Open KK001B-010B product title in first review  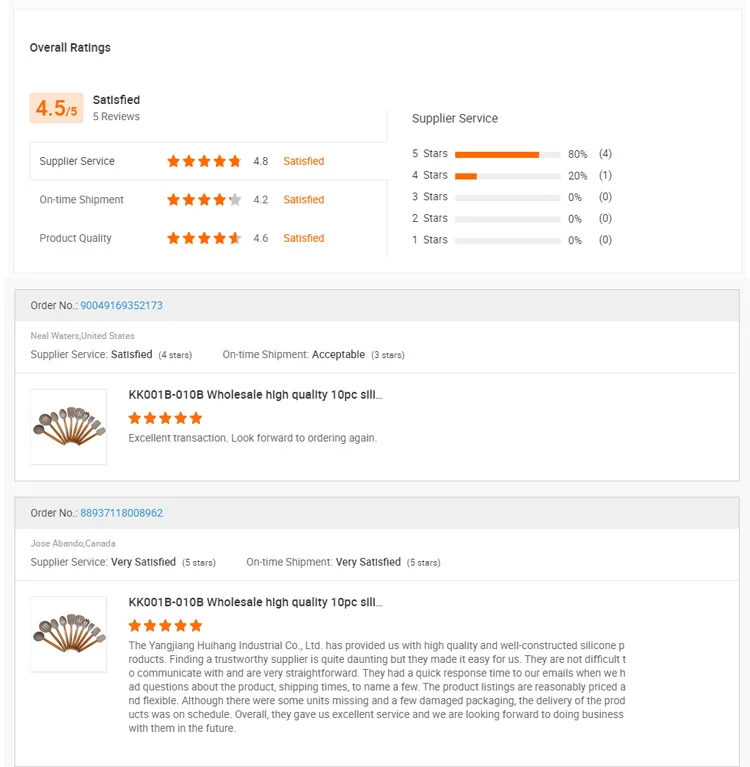pyautogui.click(x=255, y=395)
